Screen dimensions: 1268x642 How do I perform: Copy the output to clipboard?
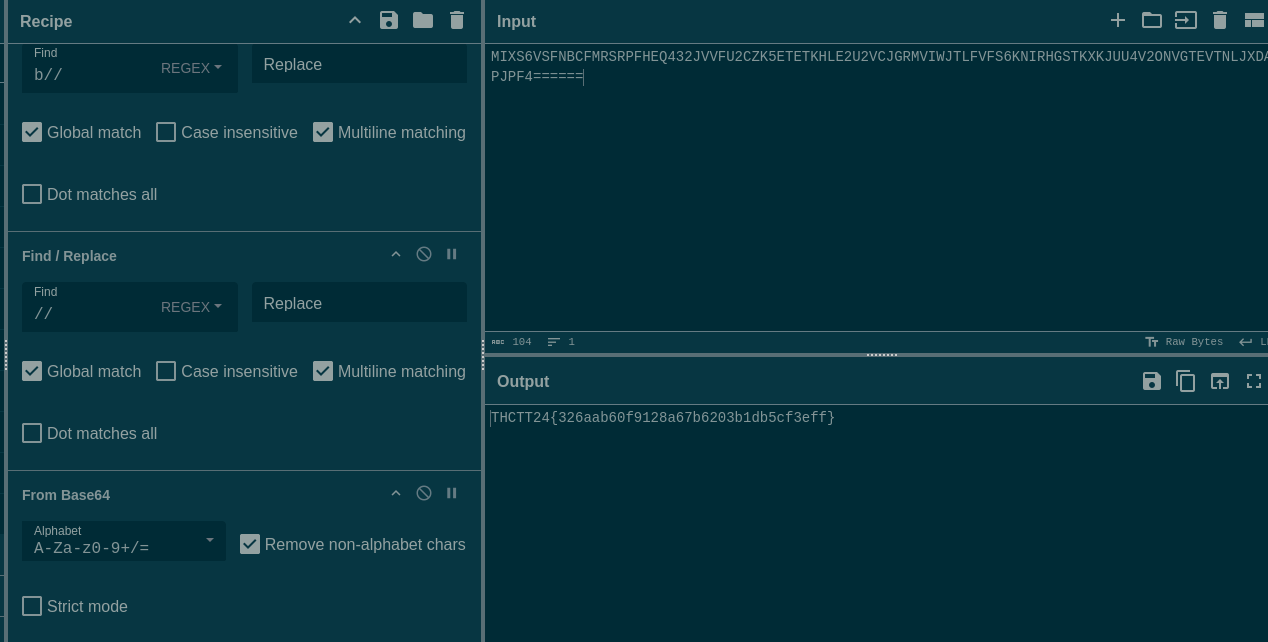click(x=1186, y=381)
